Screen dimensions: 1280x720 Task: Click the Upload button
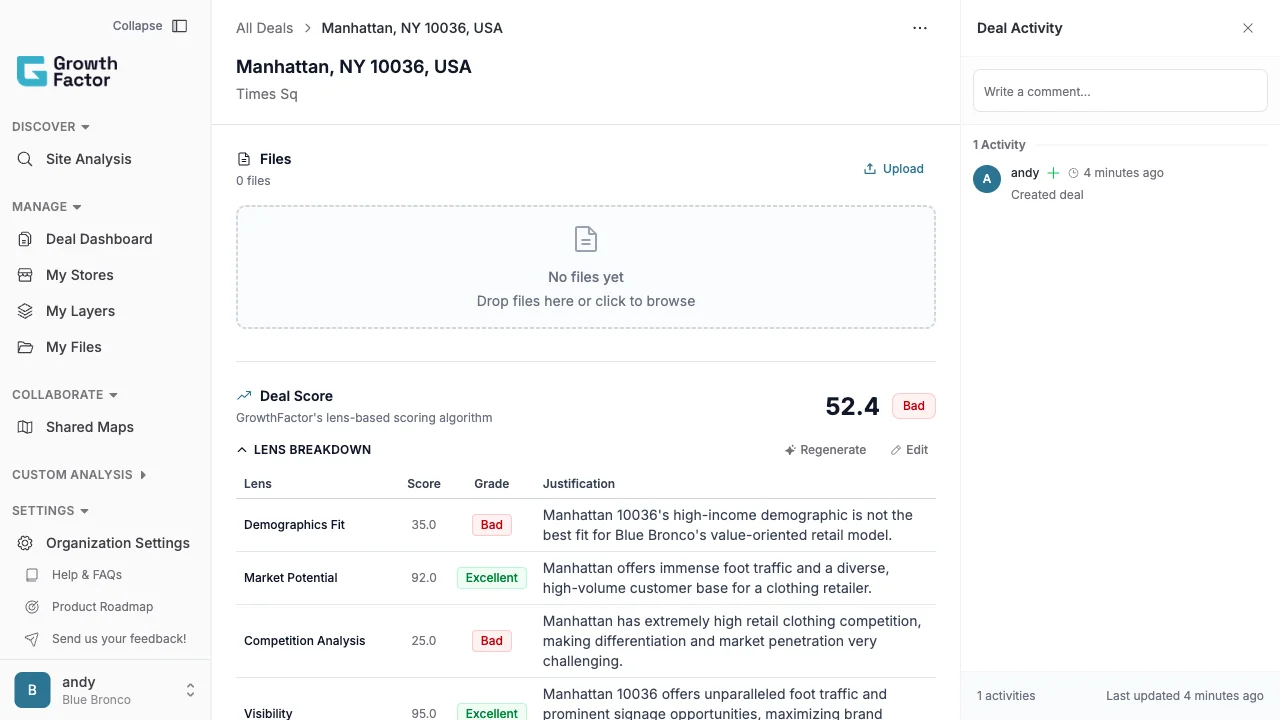pyautogui.click(x=893, y=168)
